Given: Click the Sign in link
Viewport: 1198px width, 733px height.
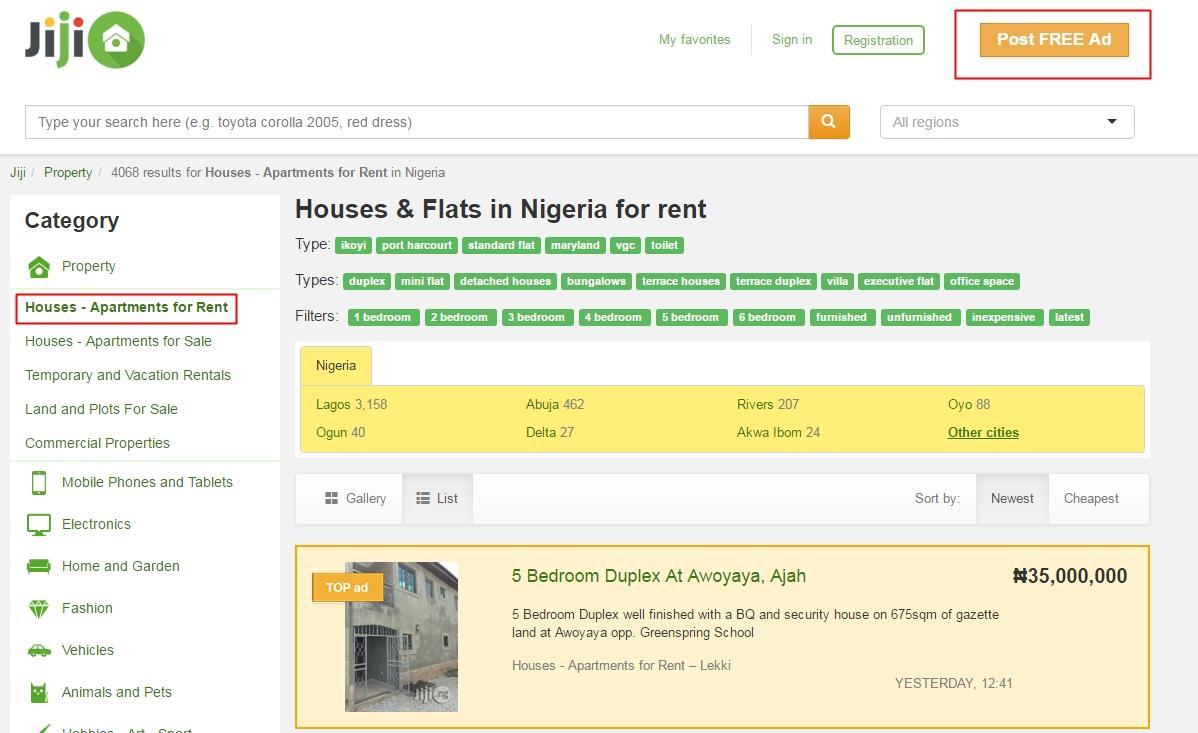Looking at the screenshot, I should click(x=792, y=40).
